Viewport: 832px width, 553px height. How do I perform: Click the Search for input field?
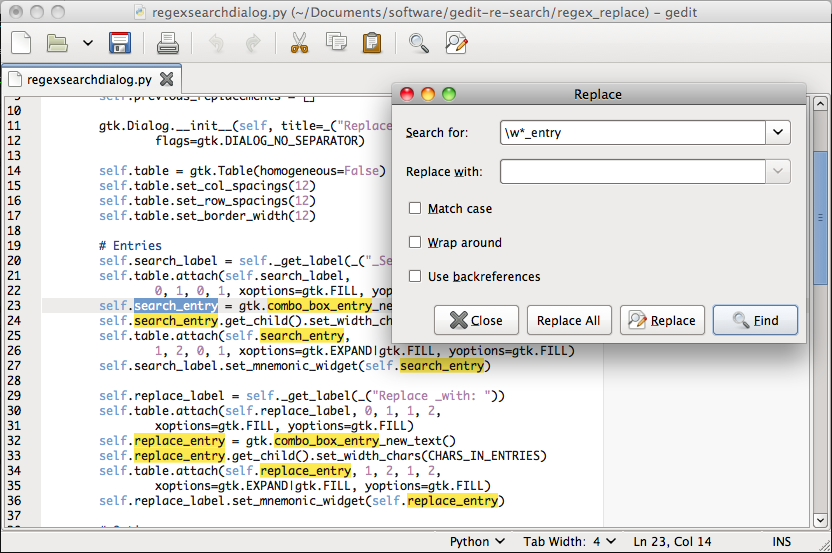pyautogui.click(x=632, y=133)
